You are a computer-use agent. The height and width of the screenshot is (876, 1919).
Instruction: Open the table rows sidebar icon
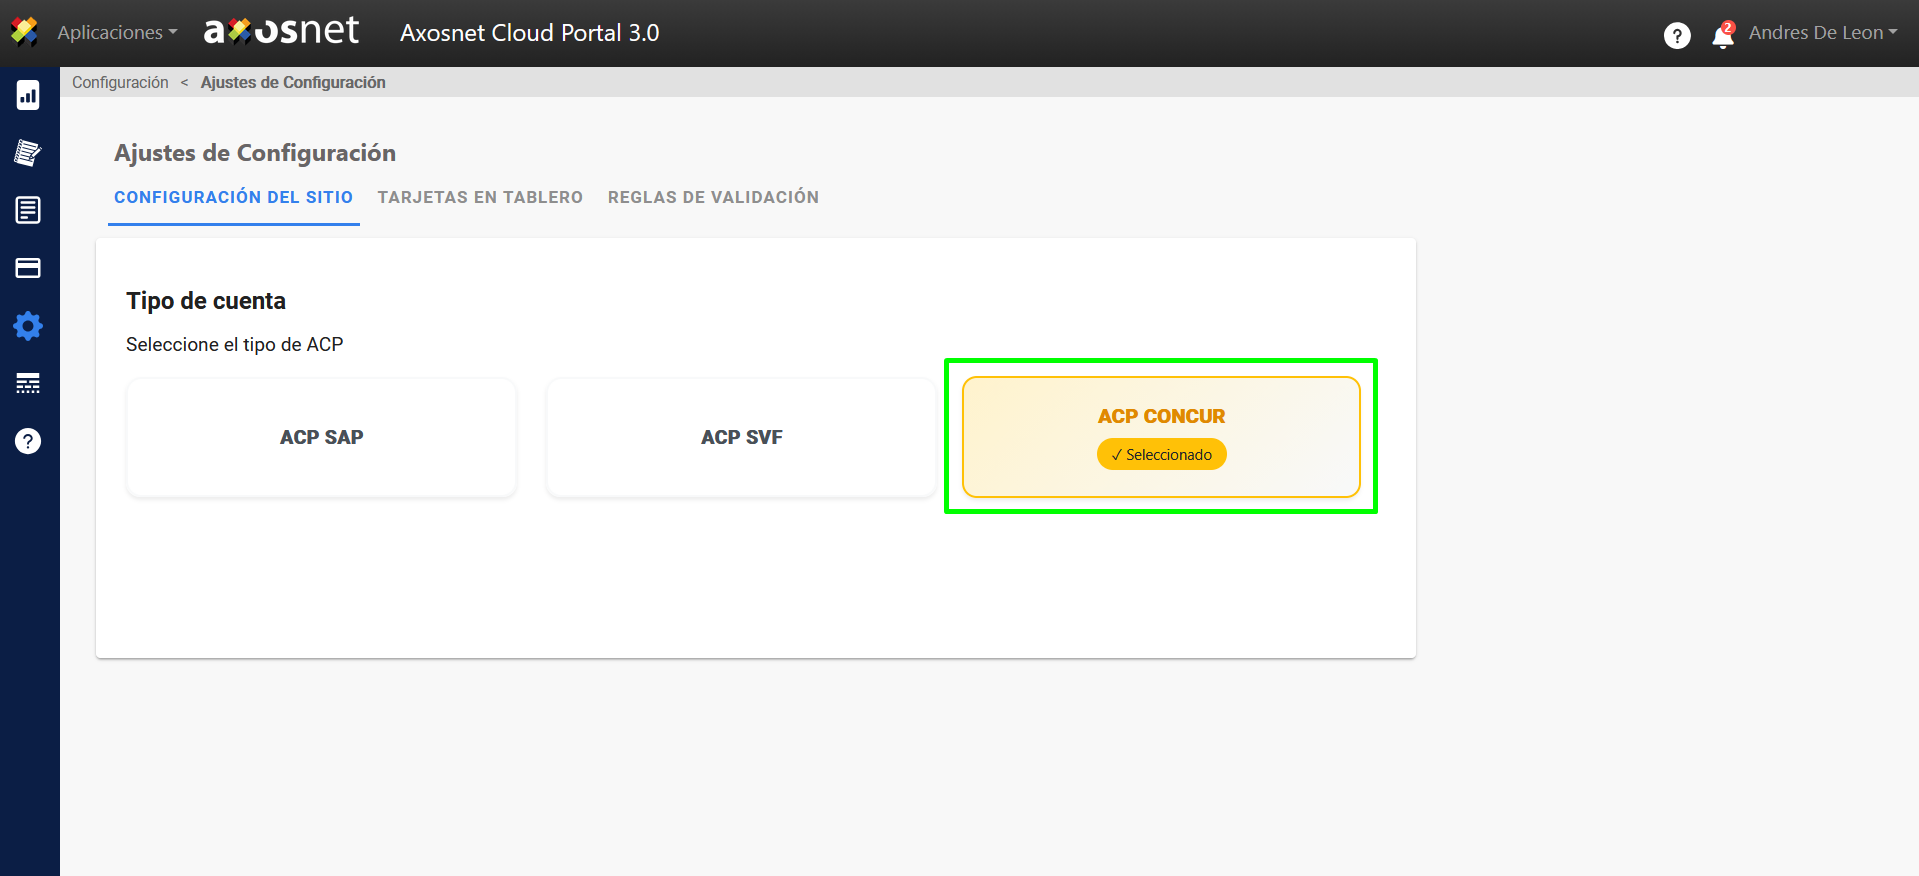28,383
